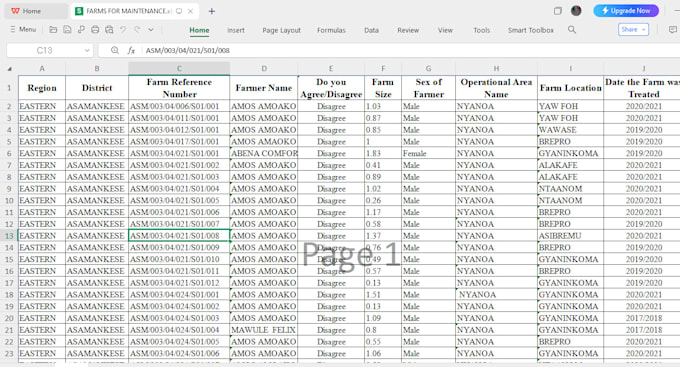Viewport: 680px width, 367px height.
Task: Select column D header
Action: [264, 68]
